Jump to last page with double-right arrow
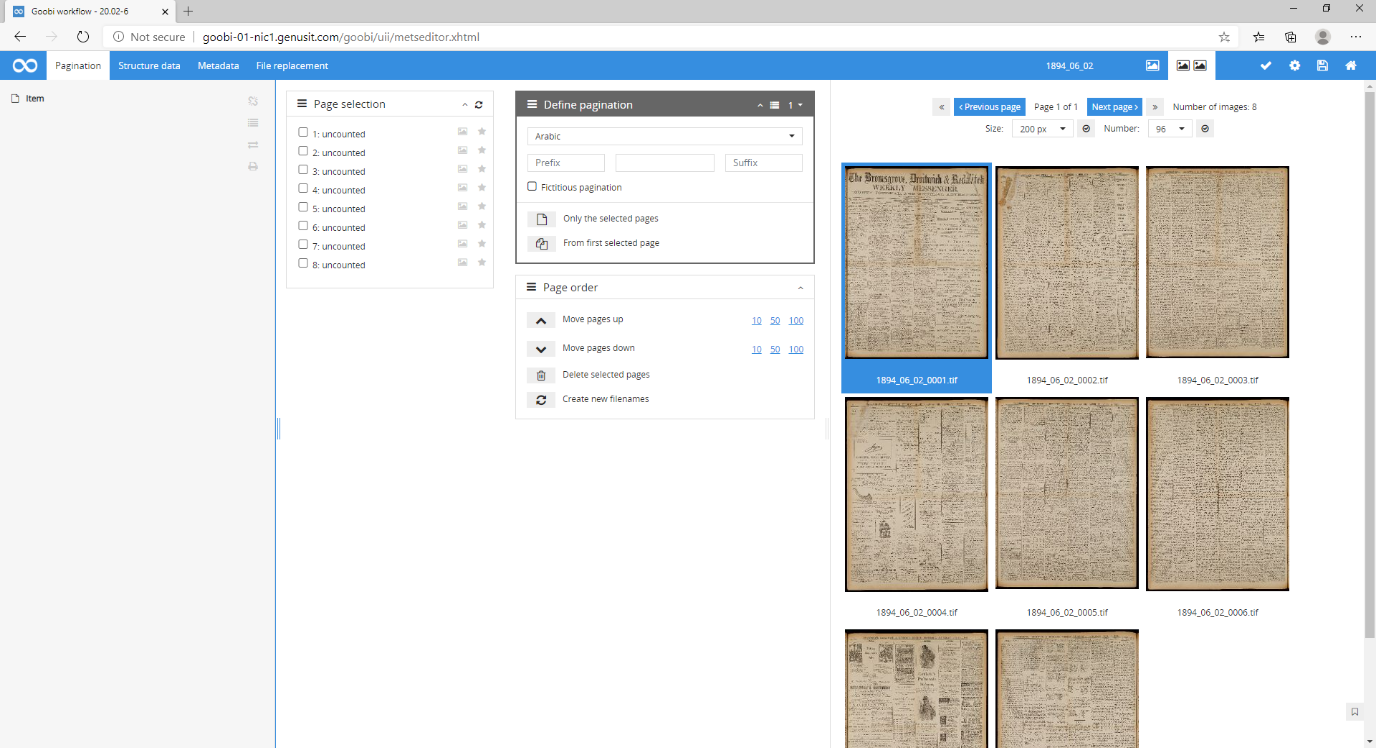 (1155, 107)
